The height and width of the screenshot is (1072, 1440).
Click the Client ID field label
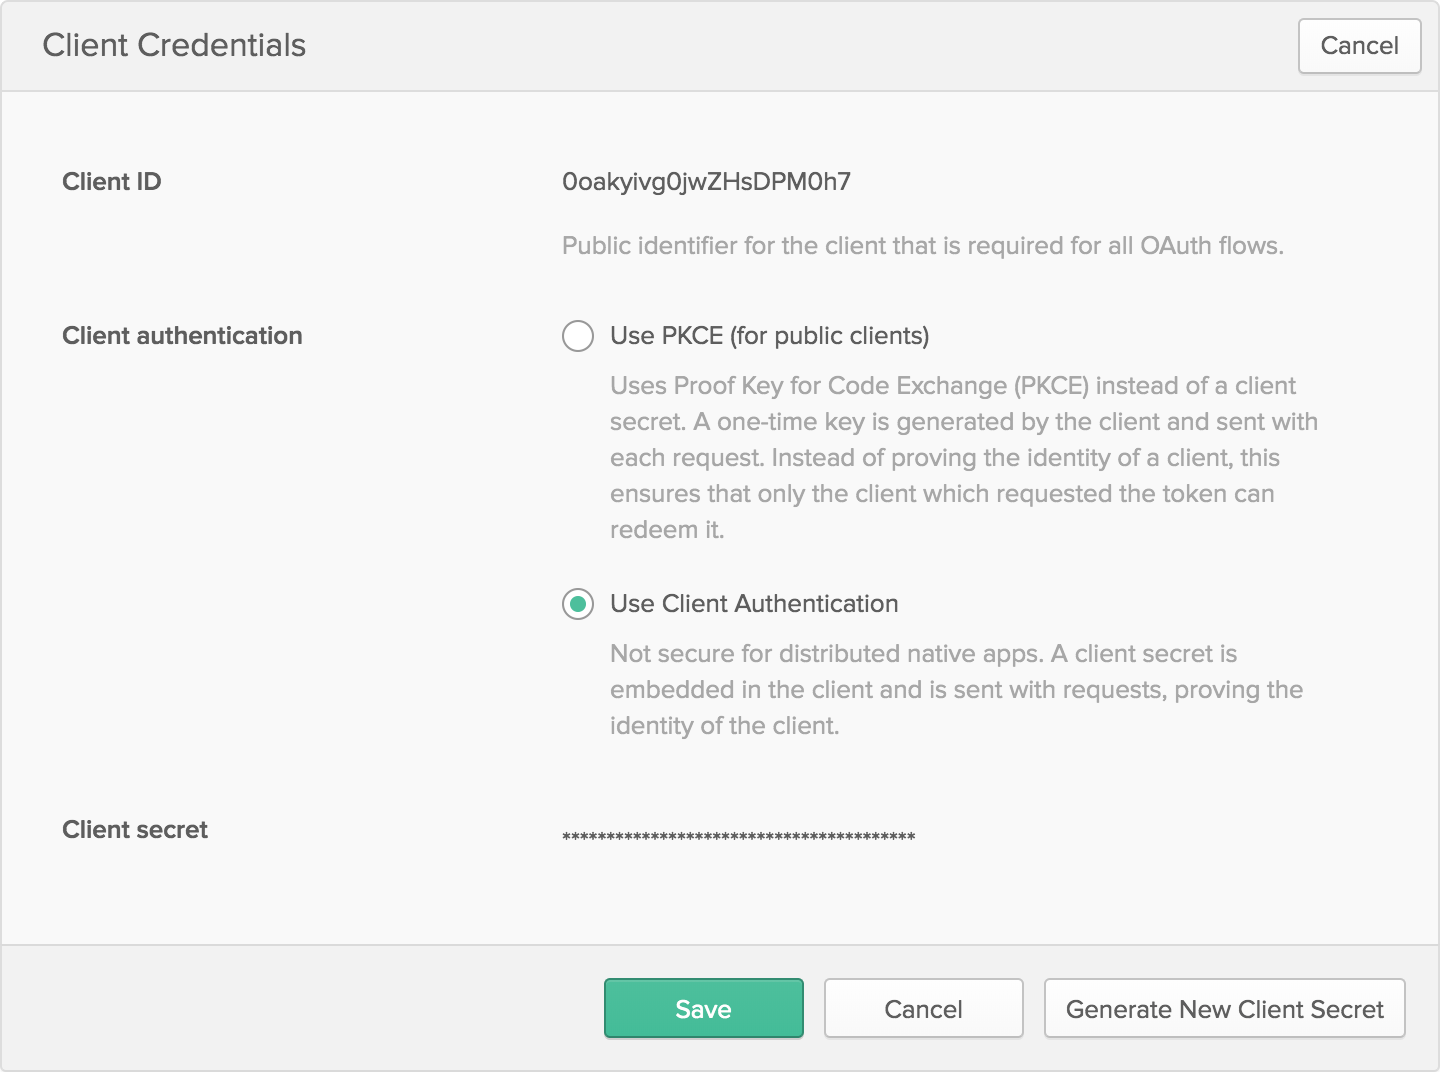[111, 182]
